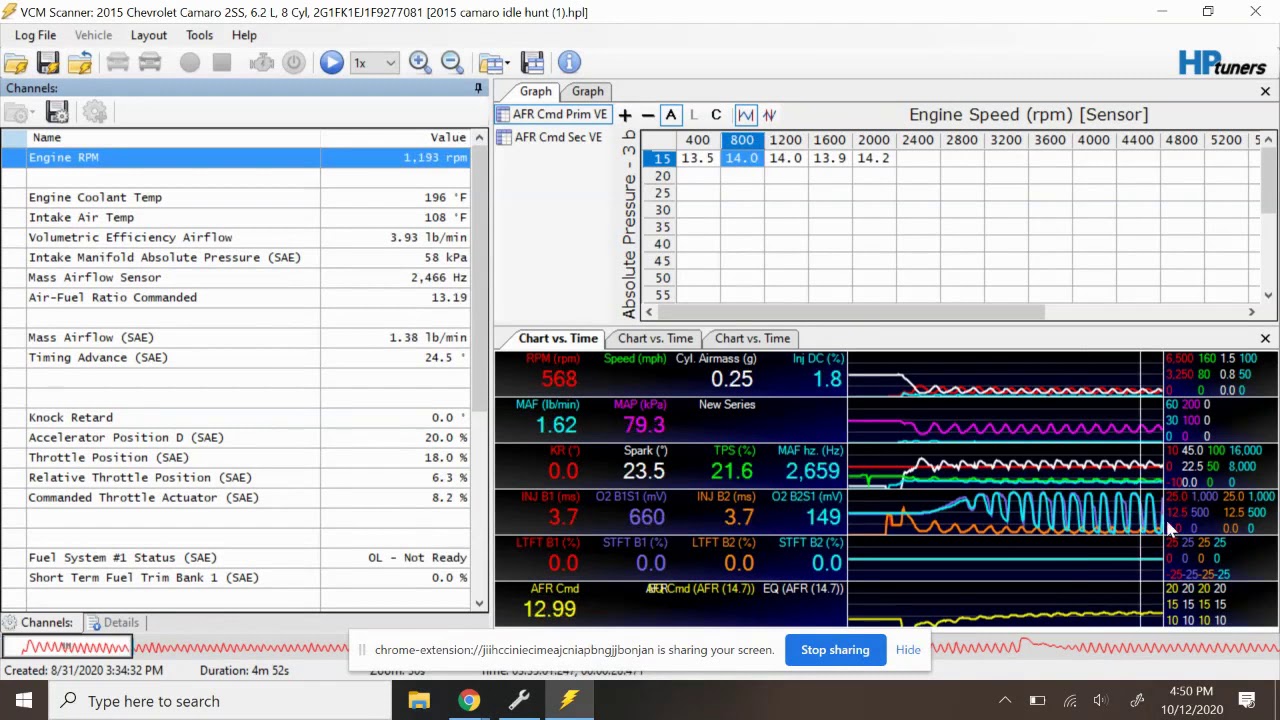The height and width of the screenshot is (720, 1280).
Task: Click the gray stop square button
Action: [x=222, y=63]
